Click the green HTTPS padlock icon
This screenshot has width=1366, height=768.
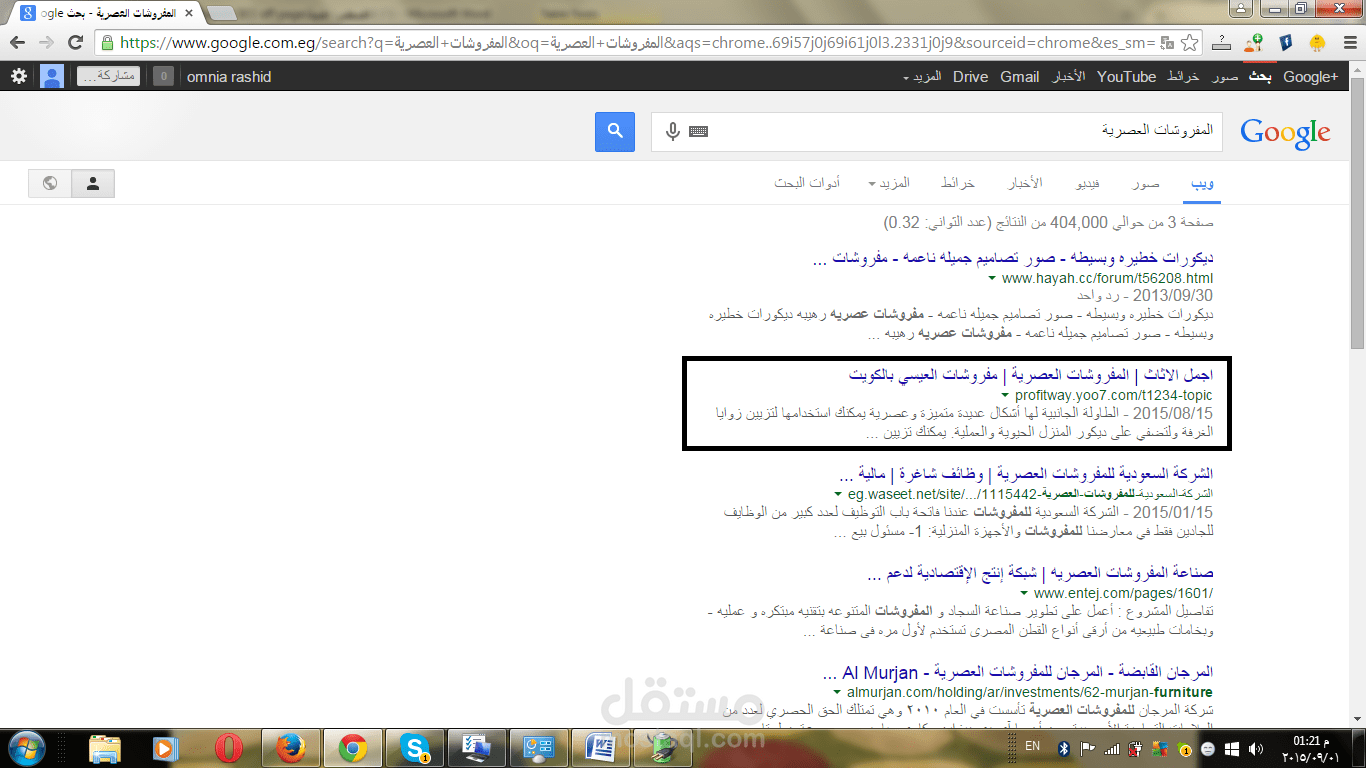click(x=108, y=43)
